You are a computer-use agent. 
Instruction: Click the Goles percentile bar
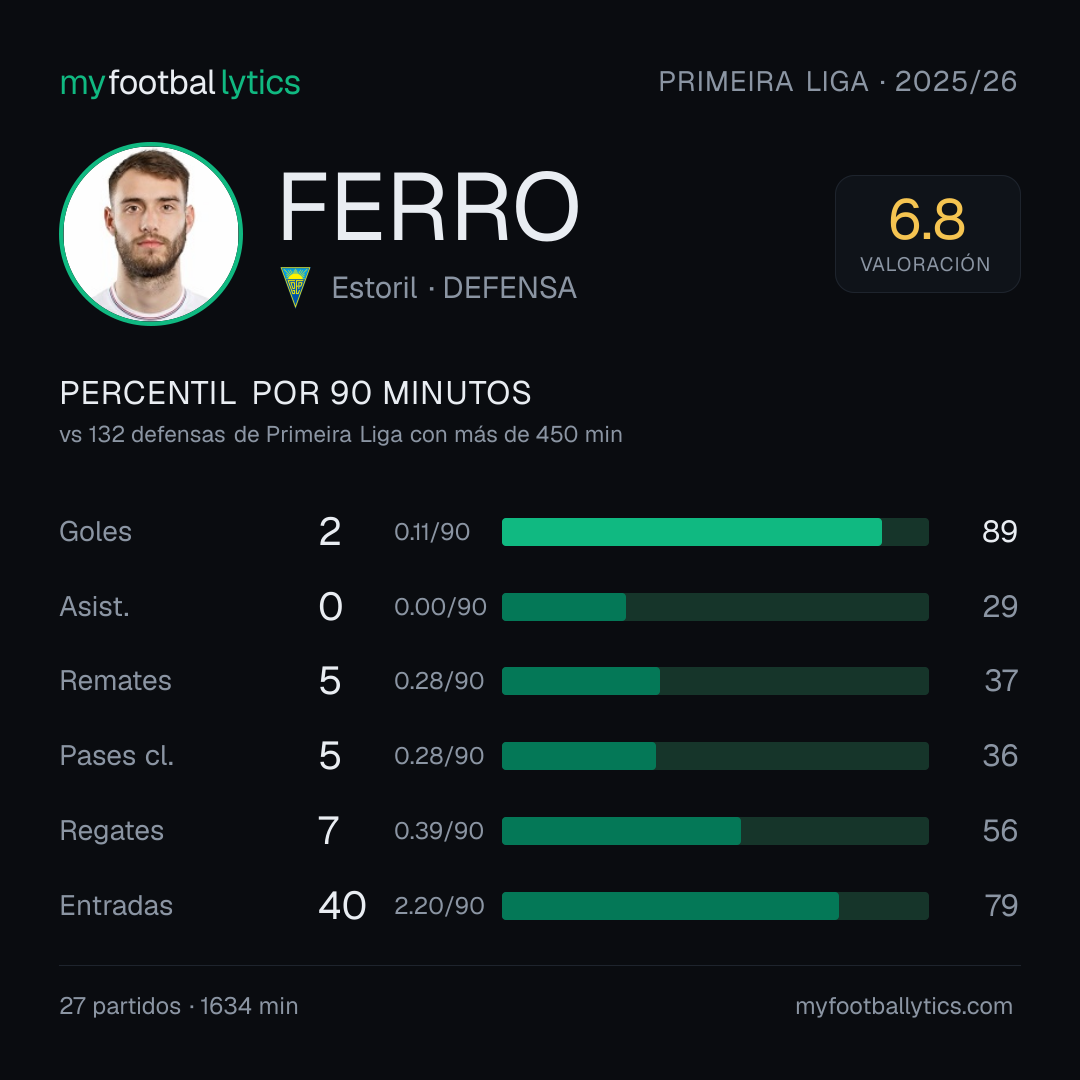pos(715,532)
